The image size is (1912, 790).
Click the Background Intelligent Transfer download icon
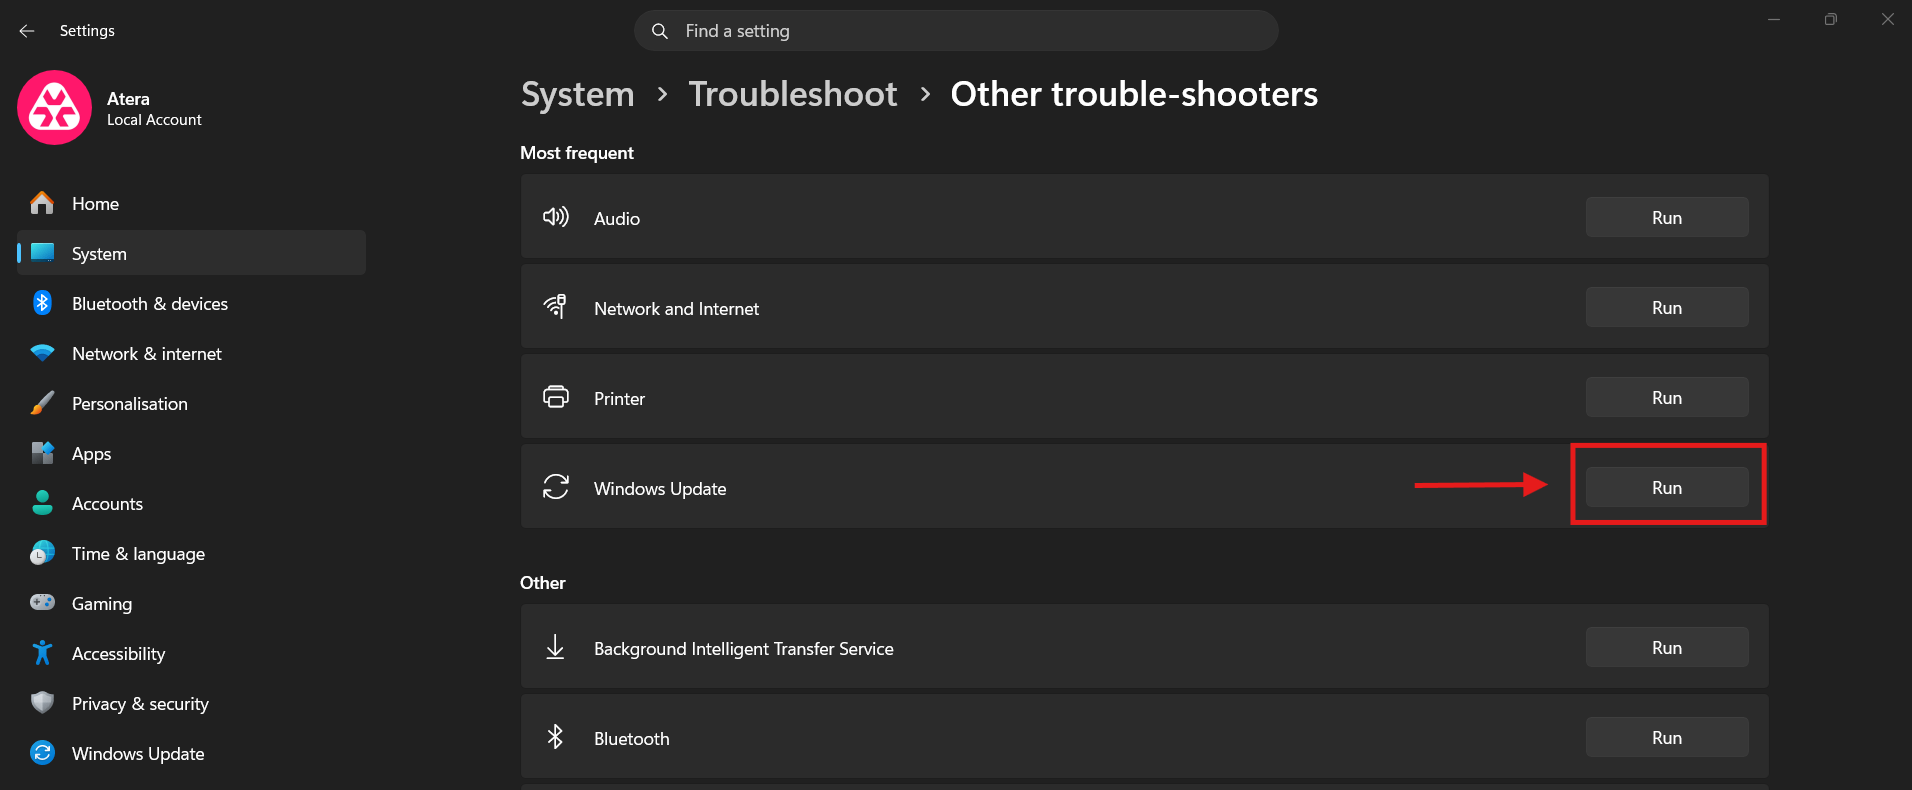[555, 647]
